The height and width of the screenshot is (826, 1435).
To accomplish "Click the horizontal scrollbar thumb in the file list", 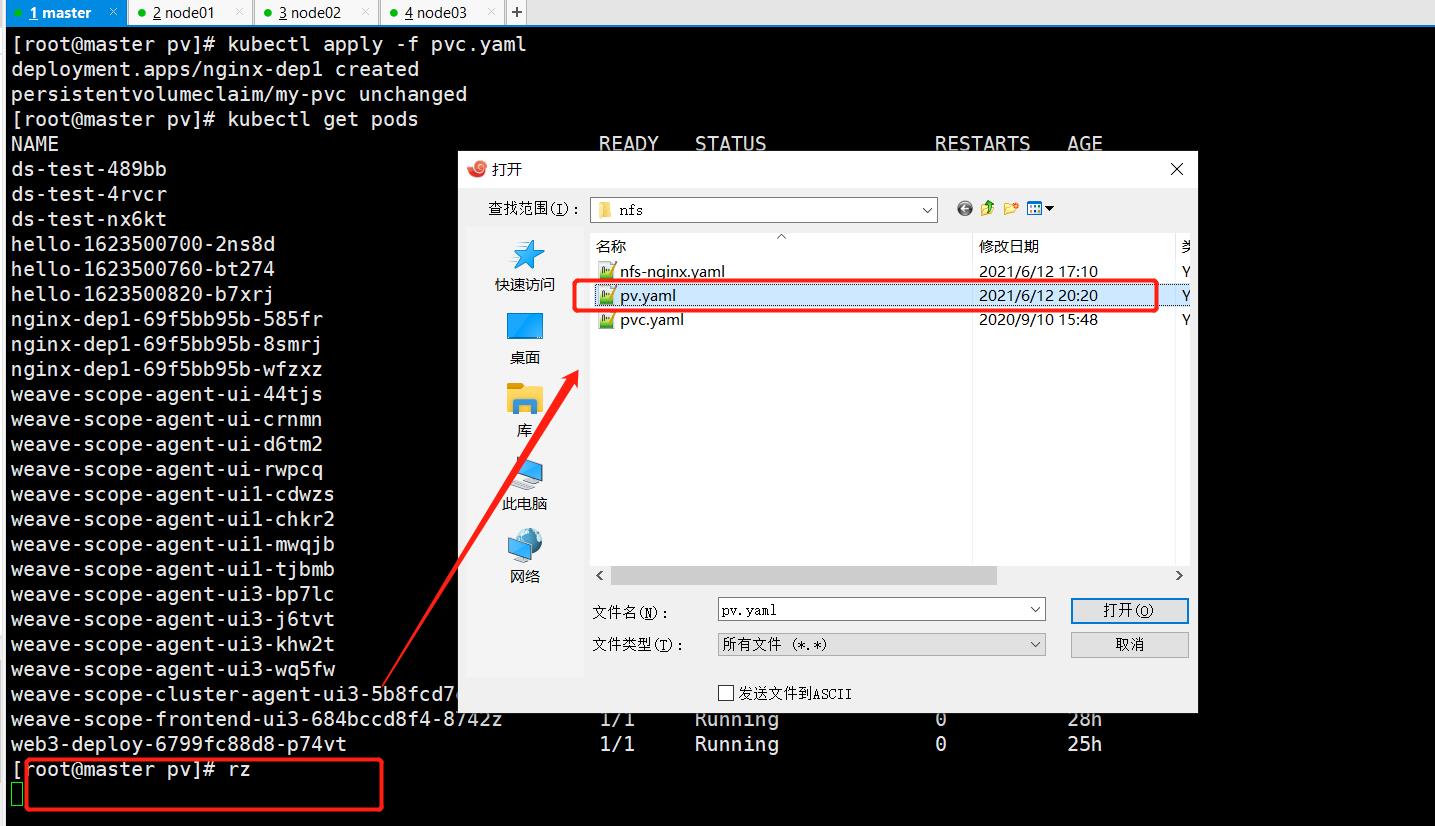I will pyautogui.click(x=804, y=576).
